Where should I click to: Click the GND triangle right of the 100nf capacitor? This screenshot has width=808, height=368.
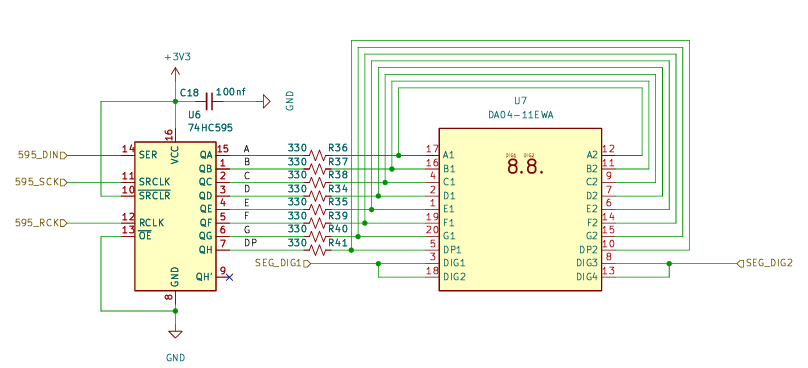266,101
